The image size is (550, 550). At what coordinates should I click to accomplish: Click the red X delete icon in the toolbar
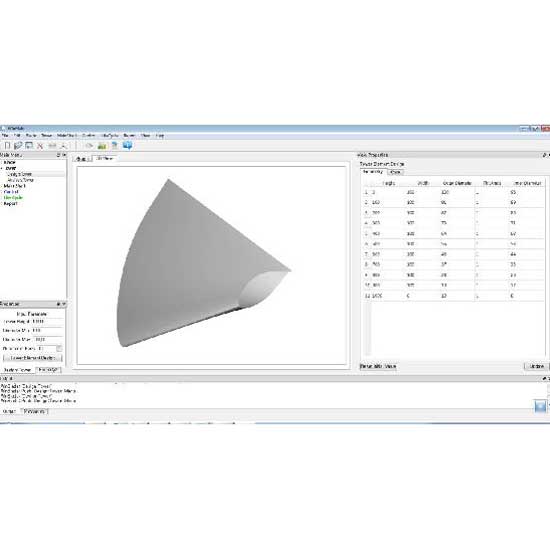(x=40, y=146)
